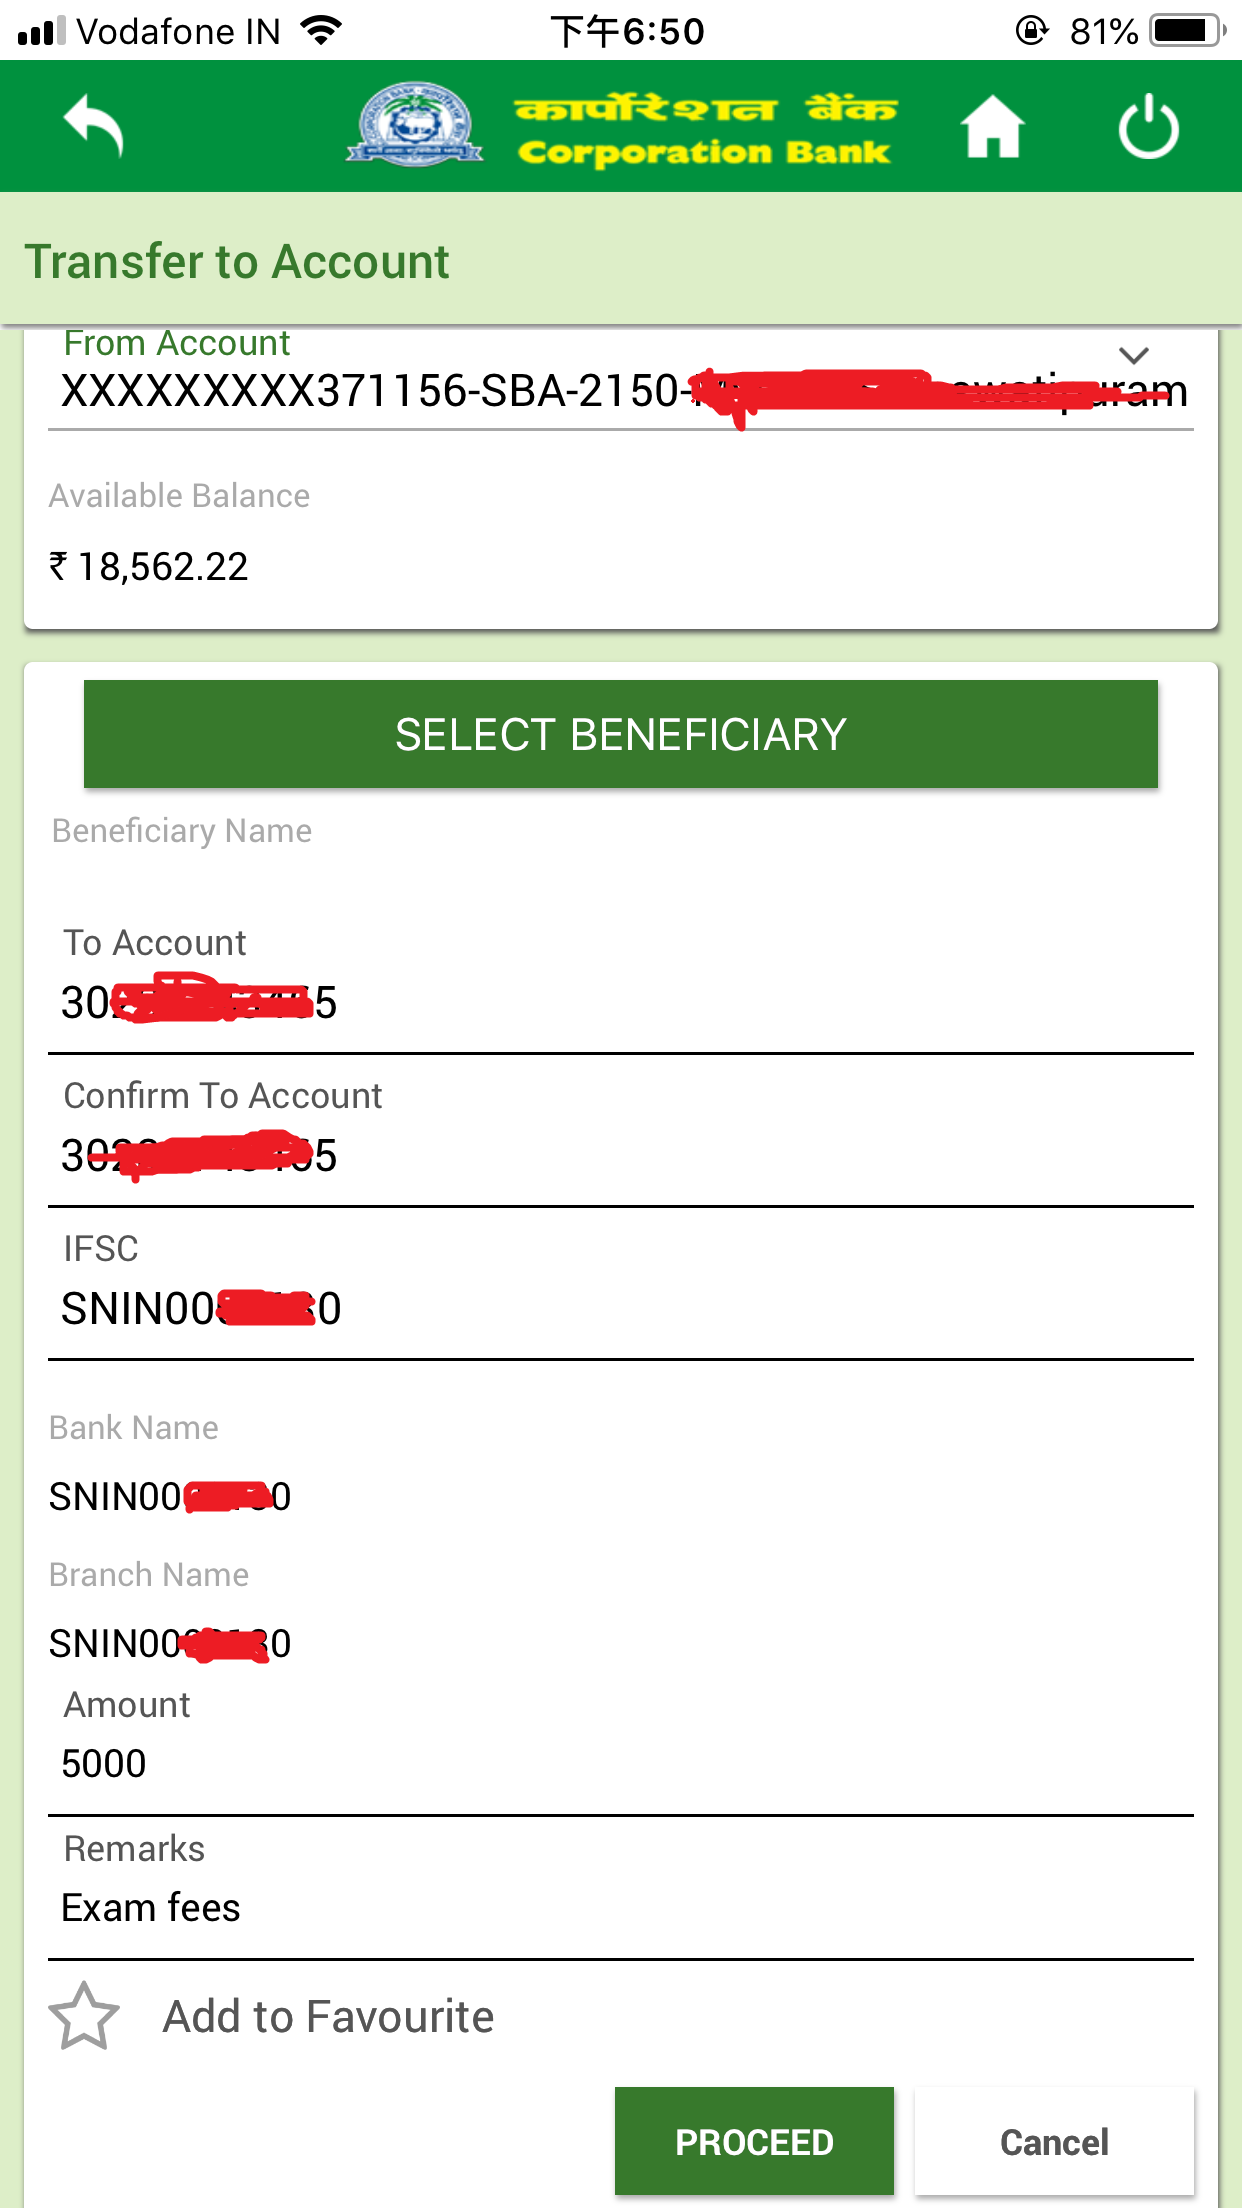Tap the Wi-Fi signal status icon
The width and height of the screenshot is (1242, 2208).
tap(321, 31)
